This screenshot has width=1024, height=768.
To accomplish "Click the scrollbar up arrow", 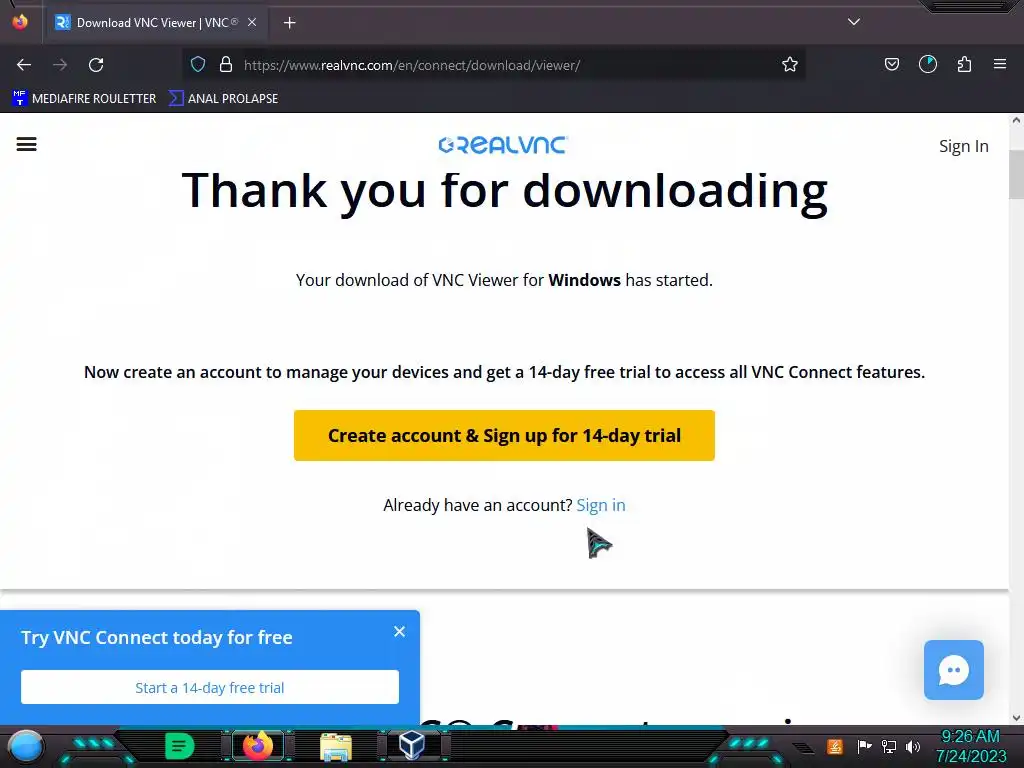I will point(1016,120).
